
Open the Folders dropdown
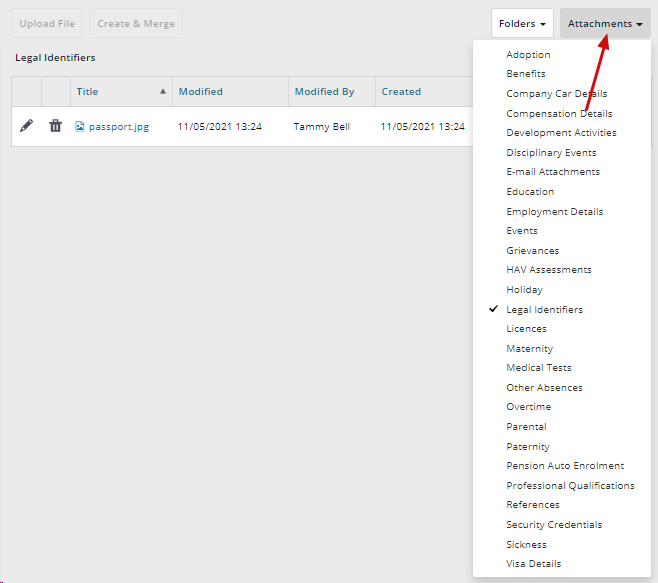pyautogui.click(x=522, y=24)
